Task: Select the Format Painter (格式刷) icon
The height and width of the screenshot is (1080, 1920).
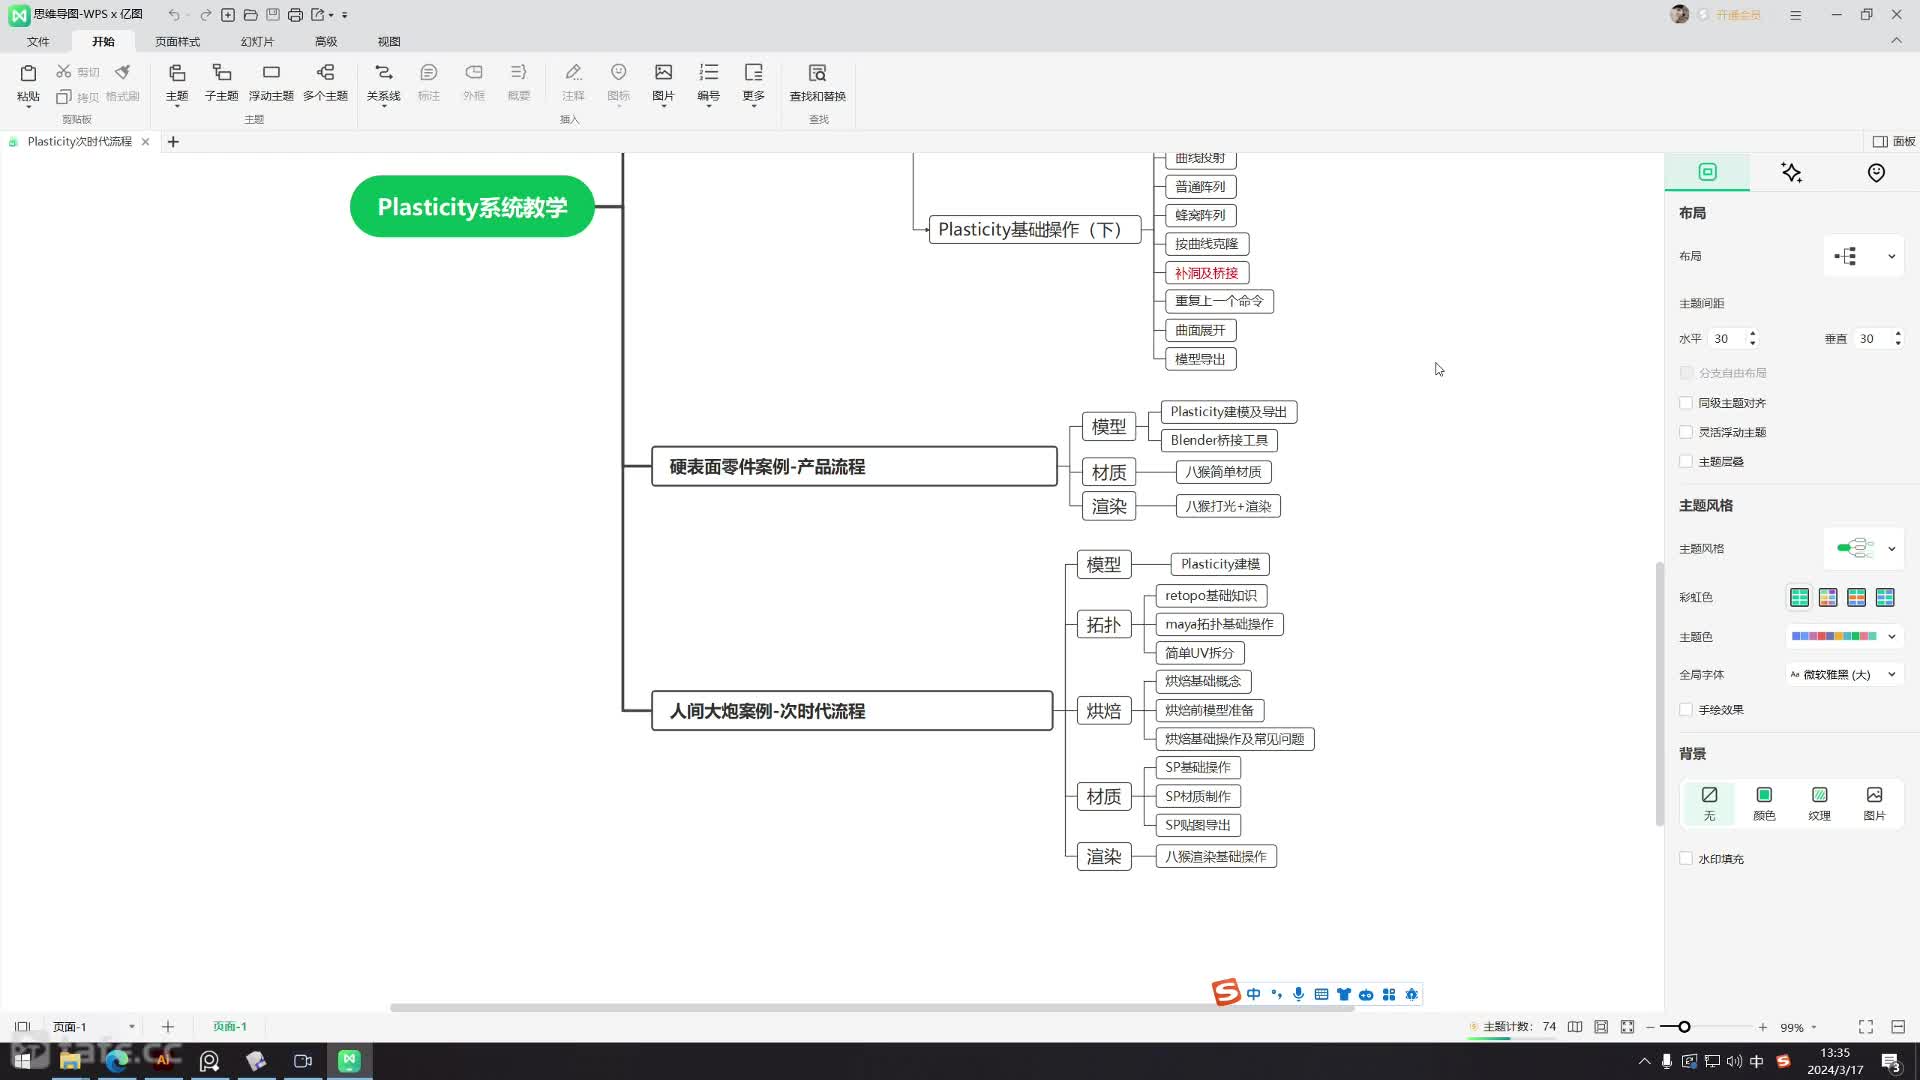Action: (x=123, y=72)
